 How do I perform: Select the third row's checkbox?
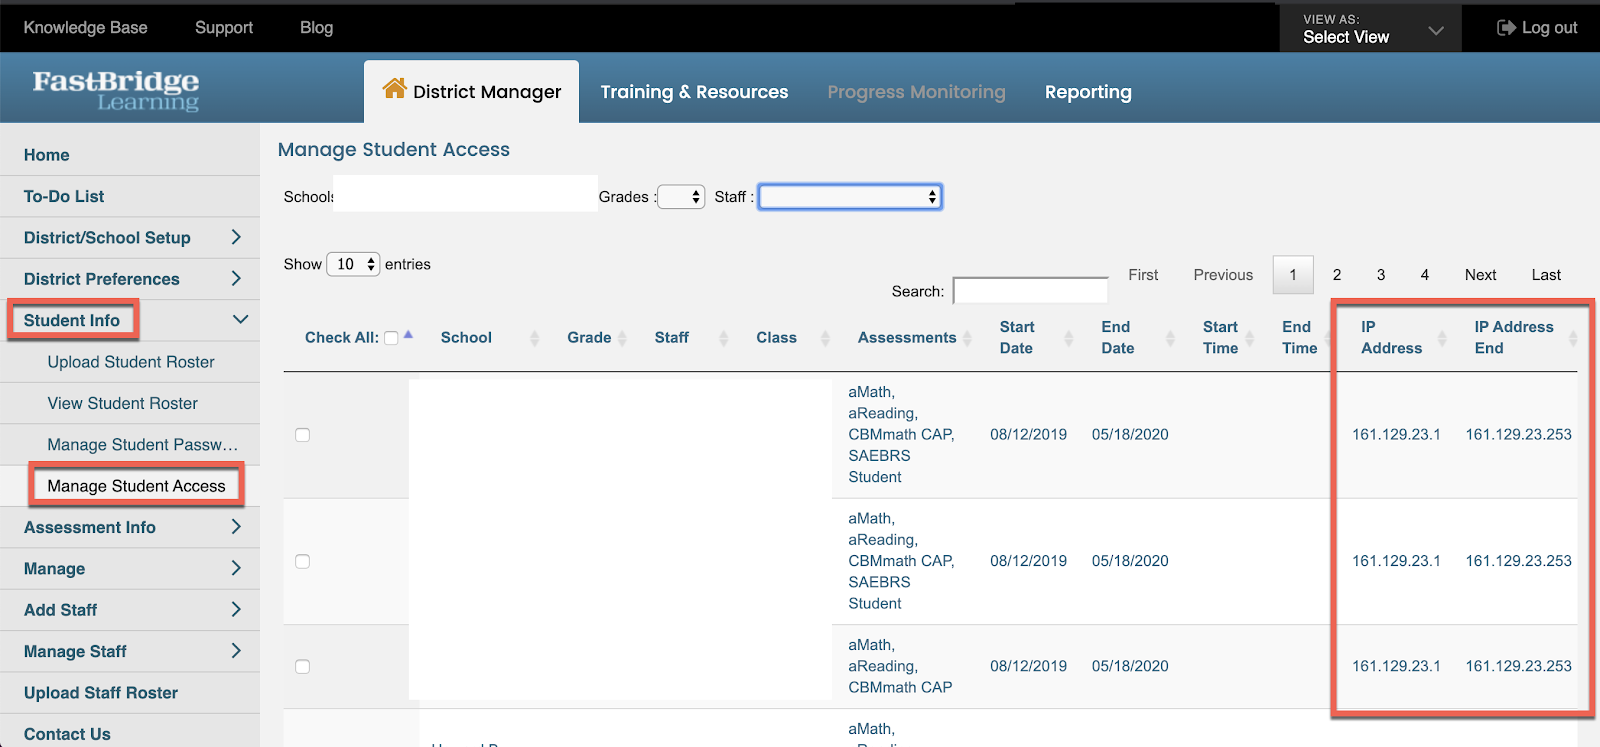302,667
